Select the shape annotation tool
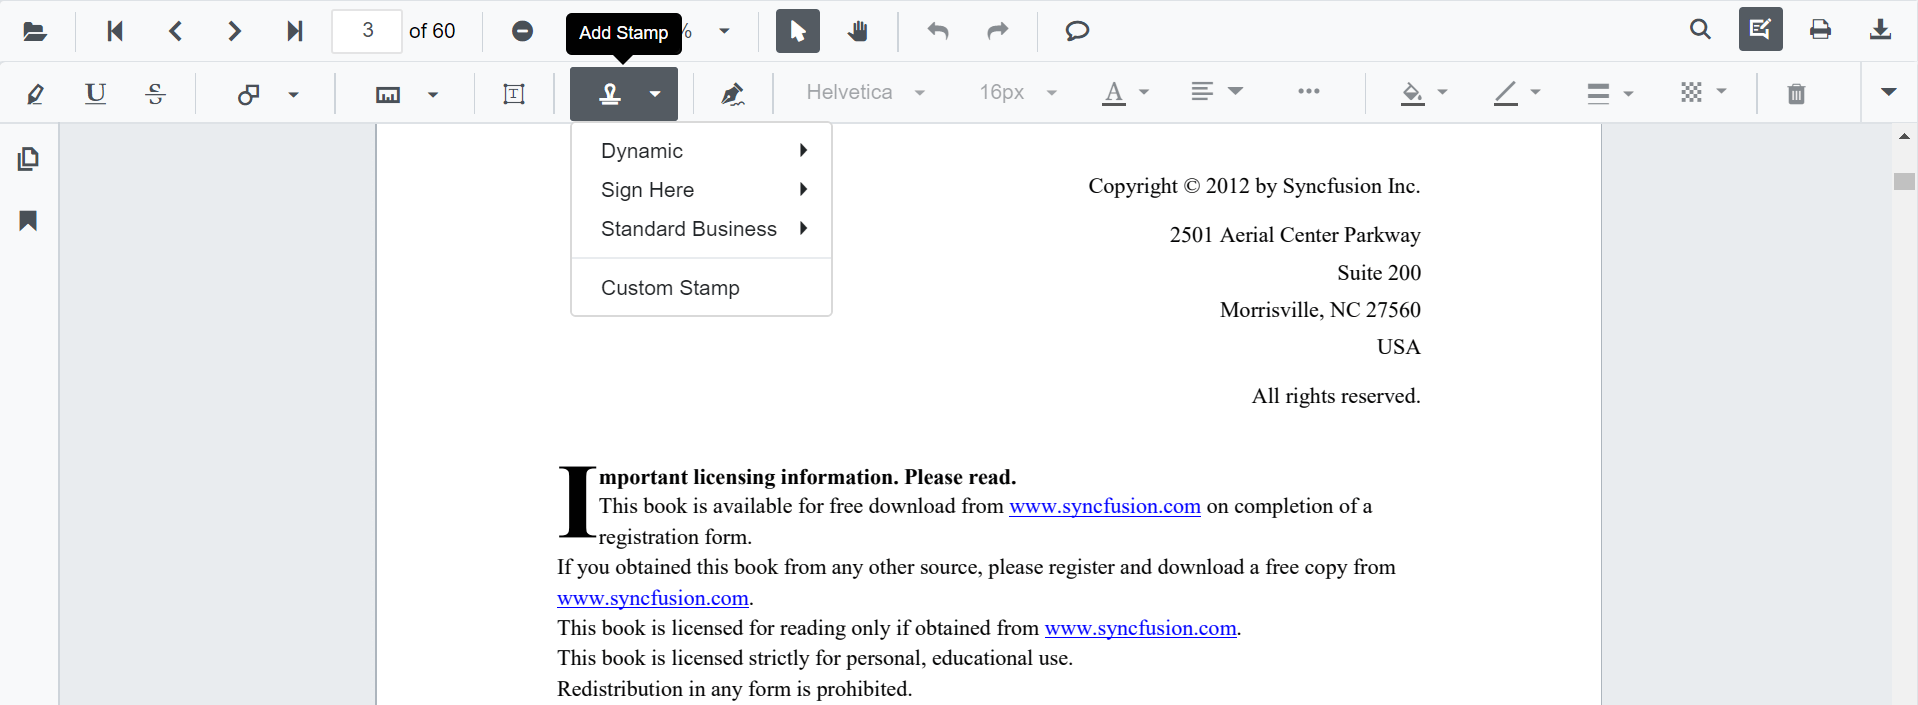This screenshot has height=705, width=1918. tap(248, 94)
